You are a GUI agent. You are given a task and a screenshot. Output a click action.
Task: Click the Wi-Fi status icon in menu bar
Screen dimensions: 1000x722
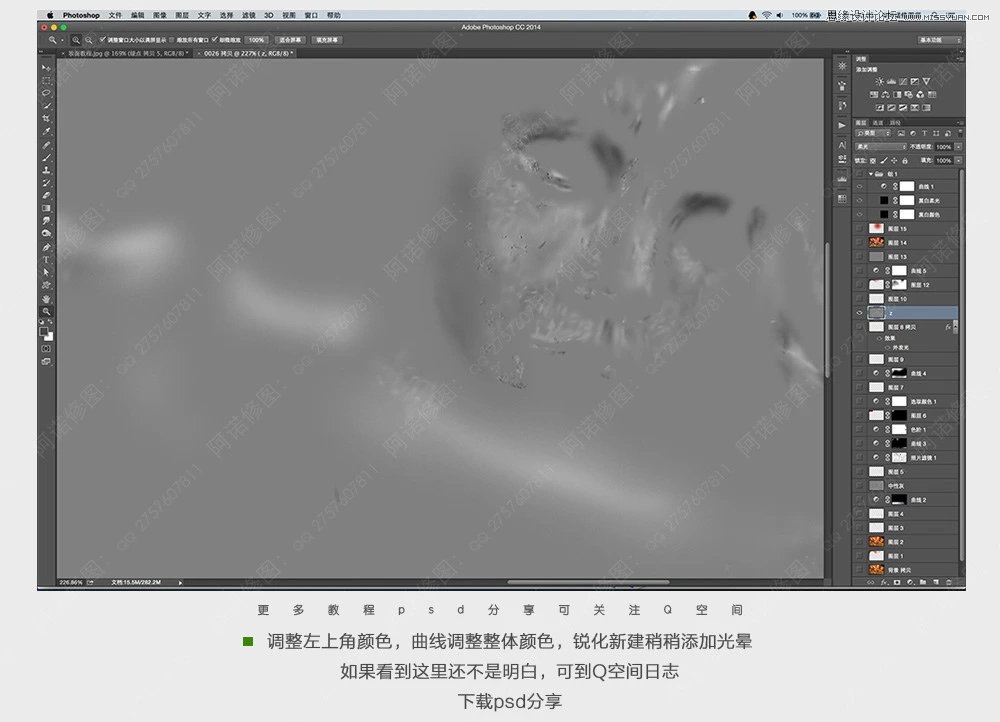coord(767,15)
